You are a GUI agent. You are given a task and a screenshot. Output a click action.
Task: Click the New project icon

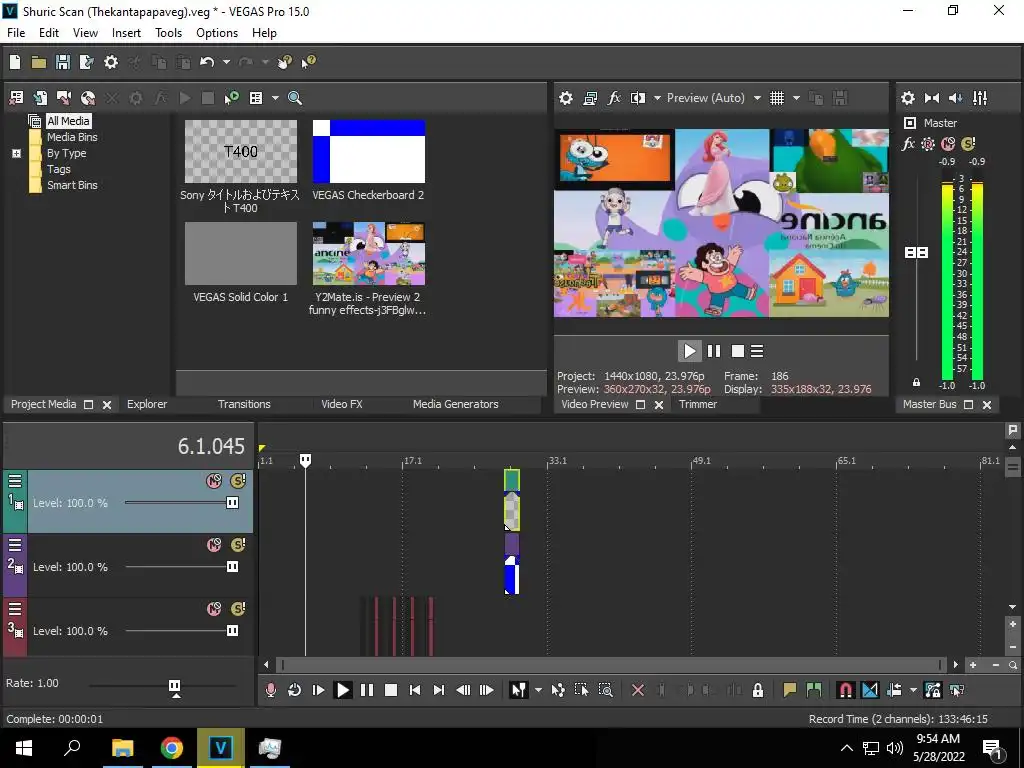(x=15, y=62)
